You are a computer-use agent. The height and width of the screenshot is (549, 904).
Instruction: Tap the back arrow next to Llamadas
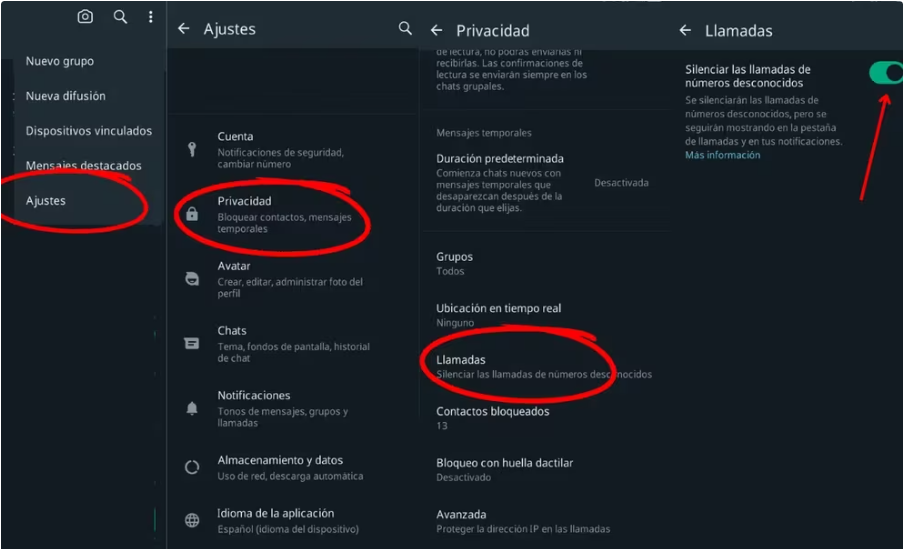tap(685, 30)
